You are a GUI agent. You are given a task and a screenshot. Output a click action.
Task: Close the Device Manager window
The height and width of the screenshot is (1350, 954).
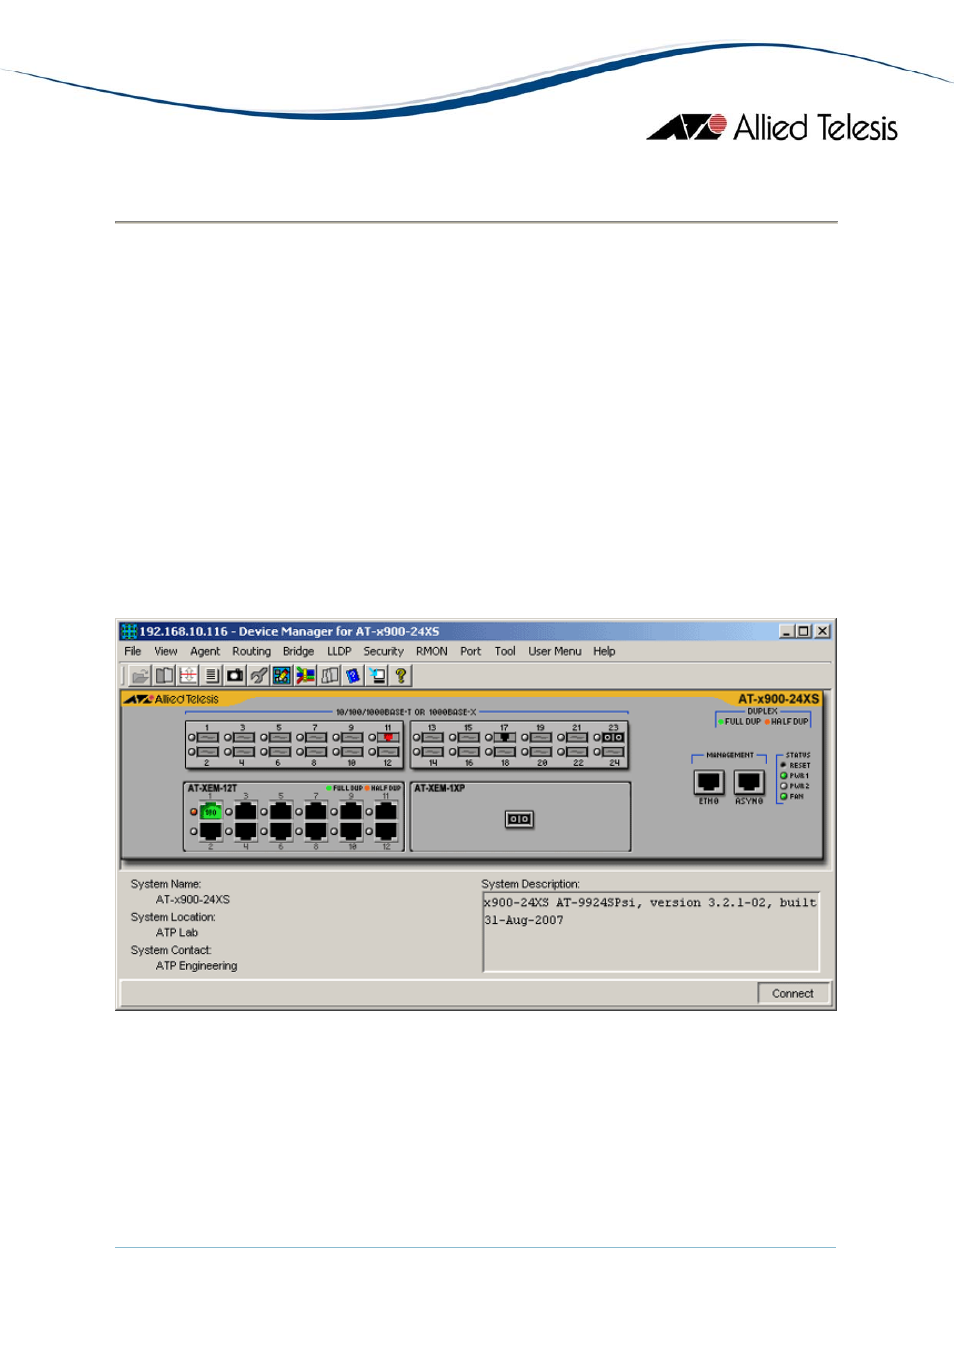coord(822,631)
